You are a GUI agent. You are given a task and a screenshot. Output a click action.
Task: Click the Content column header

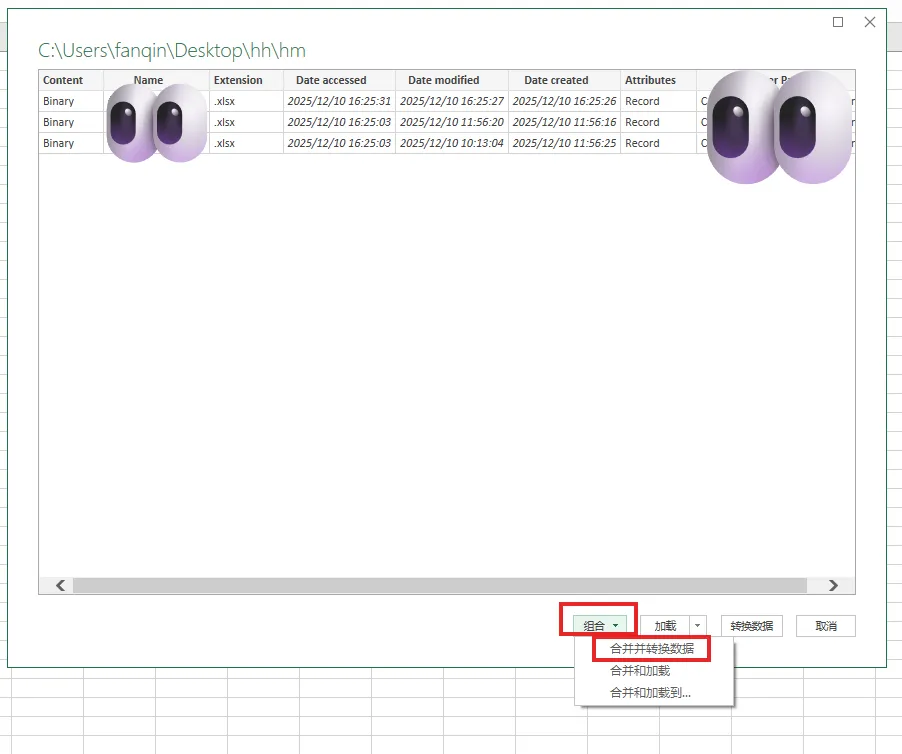coord(71,80)
